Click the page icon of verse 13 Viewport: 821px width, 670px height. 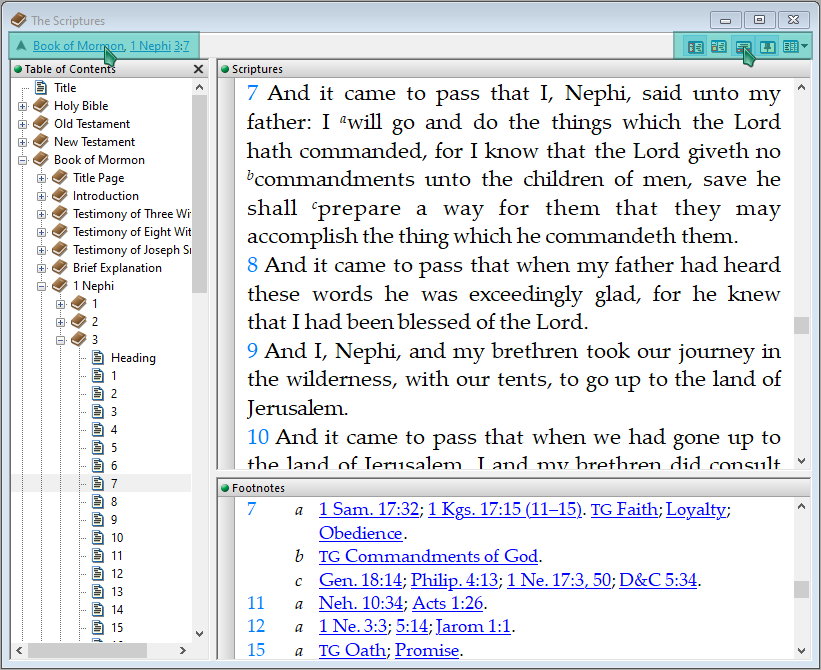tap(98, 591)
